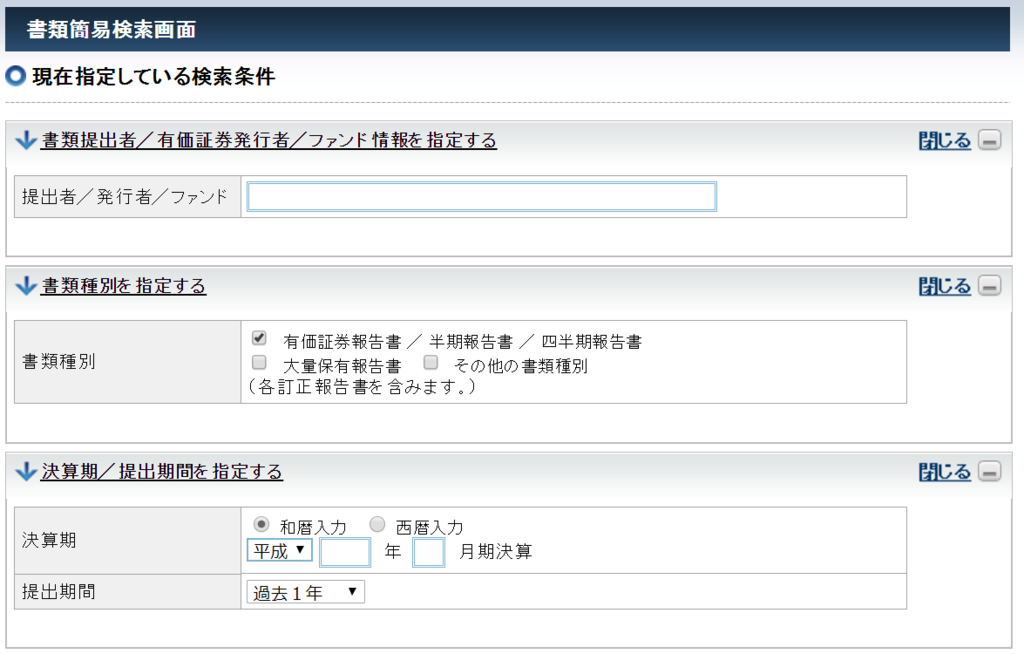This screenshot has width=1024, height=654.
Task: Select the 西暦入力 radio button
Action: pyautogui.click(x=377, y=524)
